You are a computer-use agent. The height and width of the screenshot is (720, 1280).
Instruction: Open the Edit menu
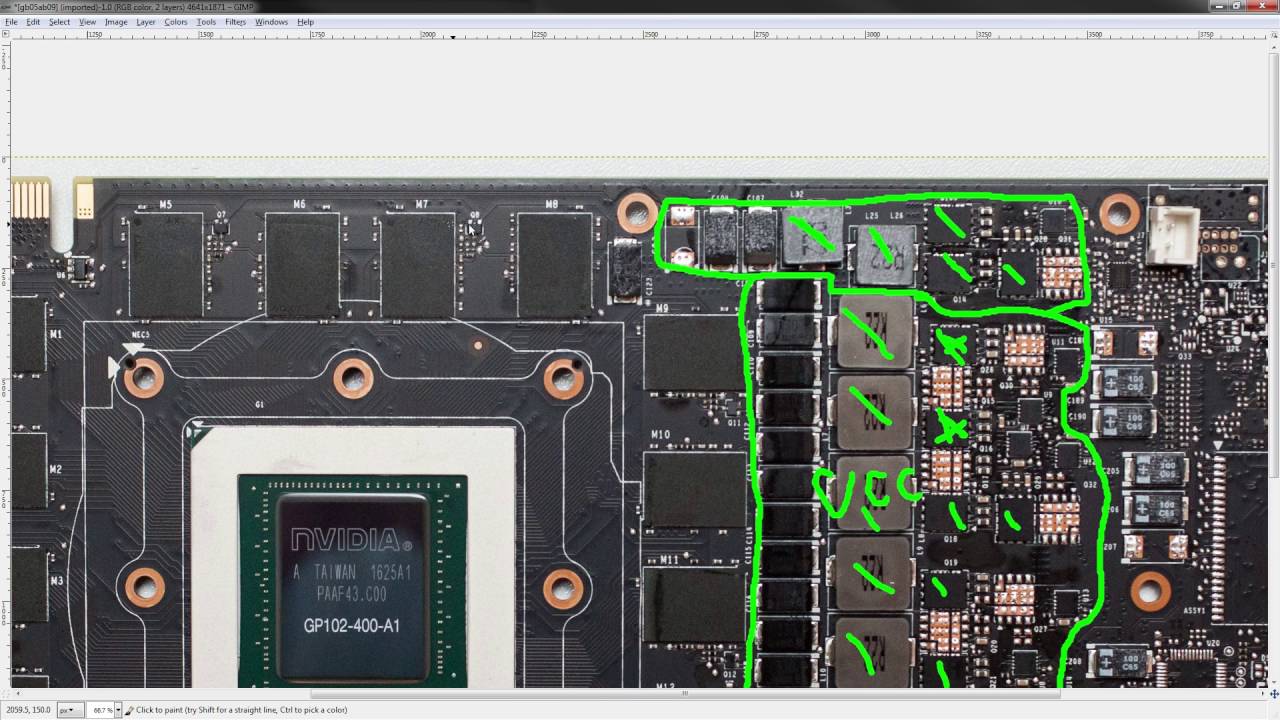click(33, 22)
